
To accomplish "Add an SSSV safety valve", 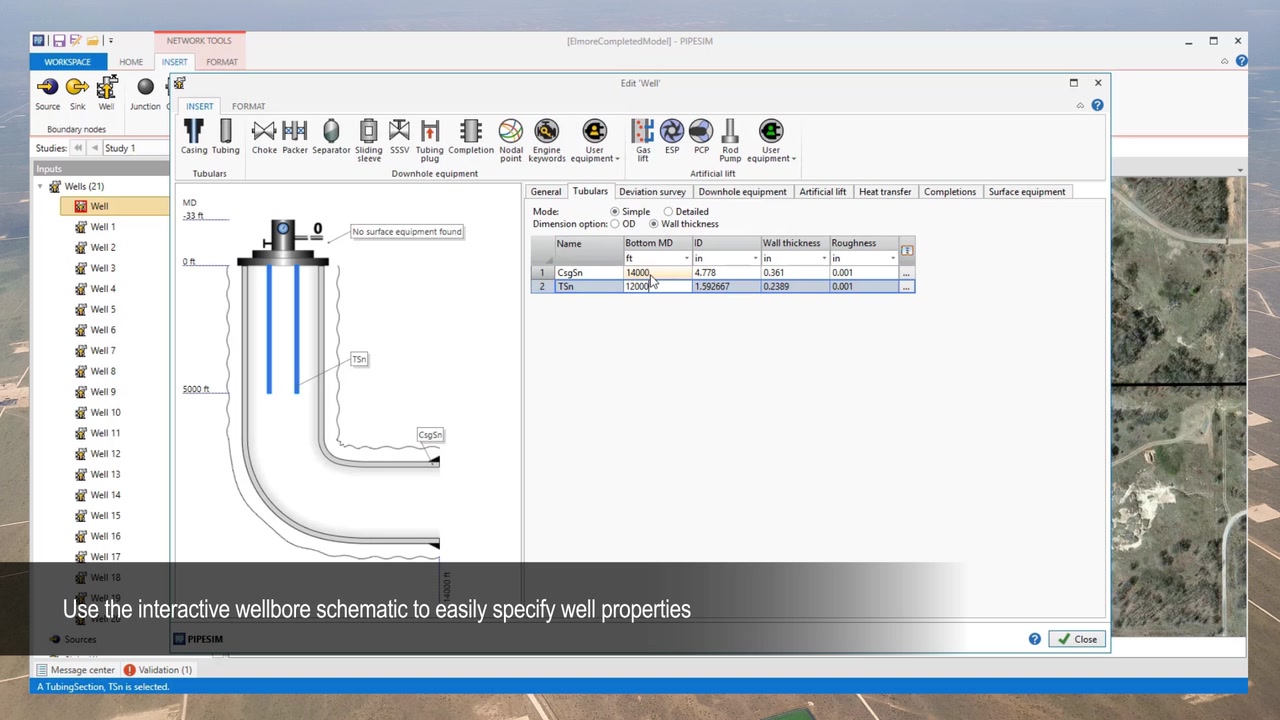I will pyautogui.click(x=399, y=138).
